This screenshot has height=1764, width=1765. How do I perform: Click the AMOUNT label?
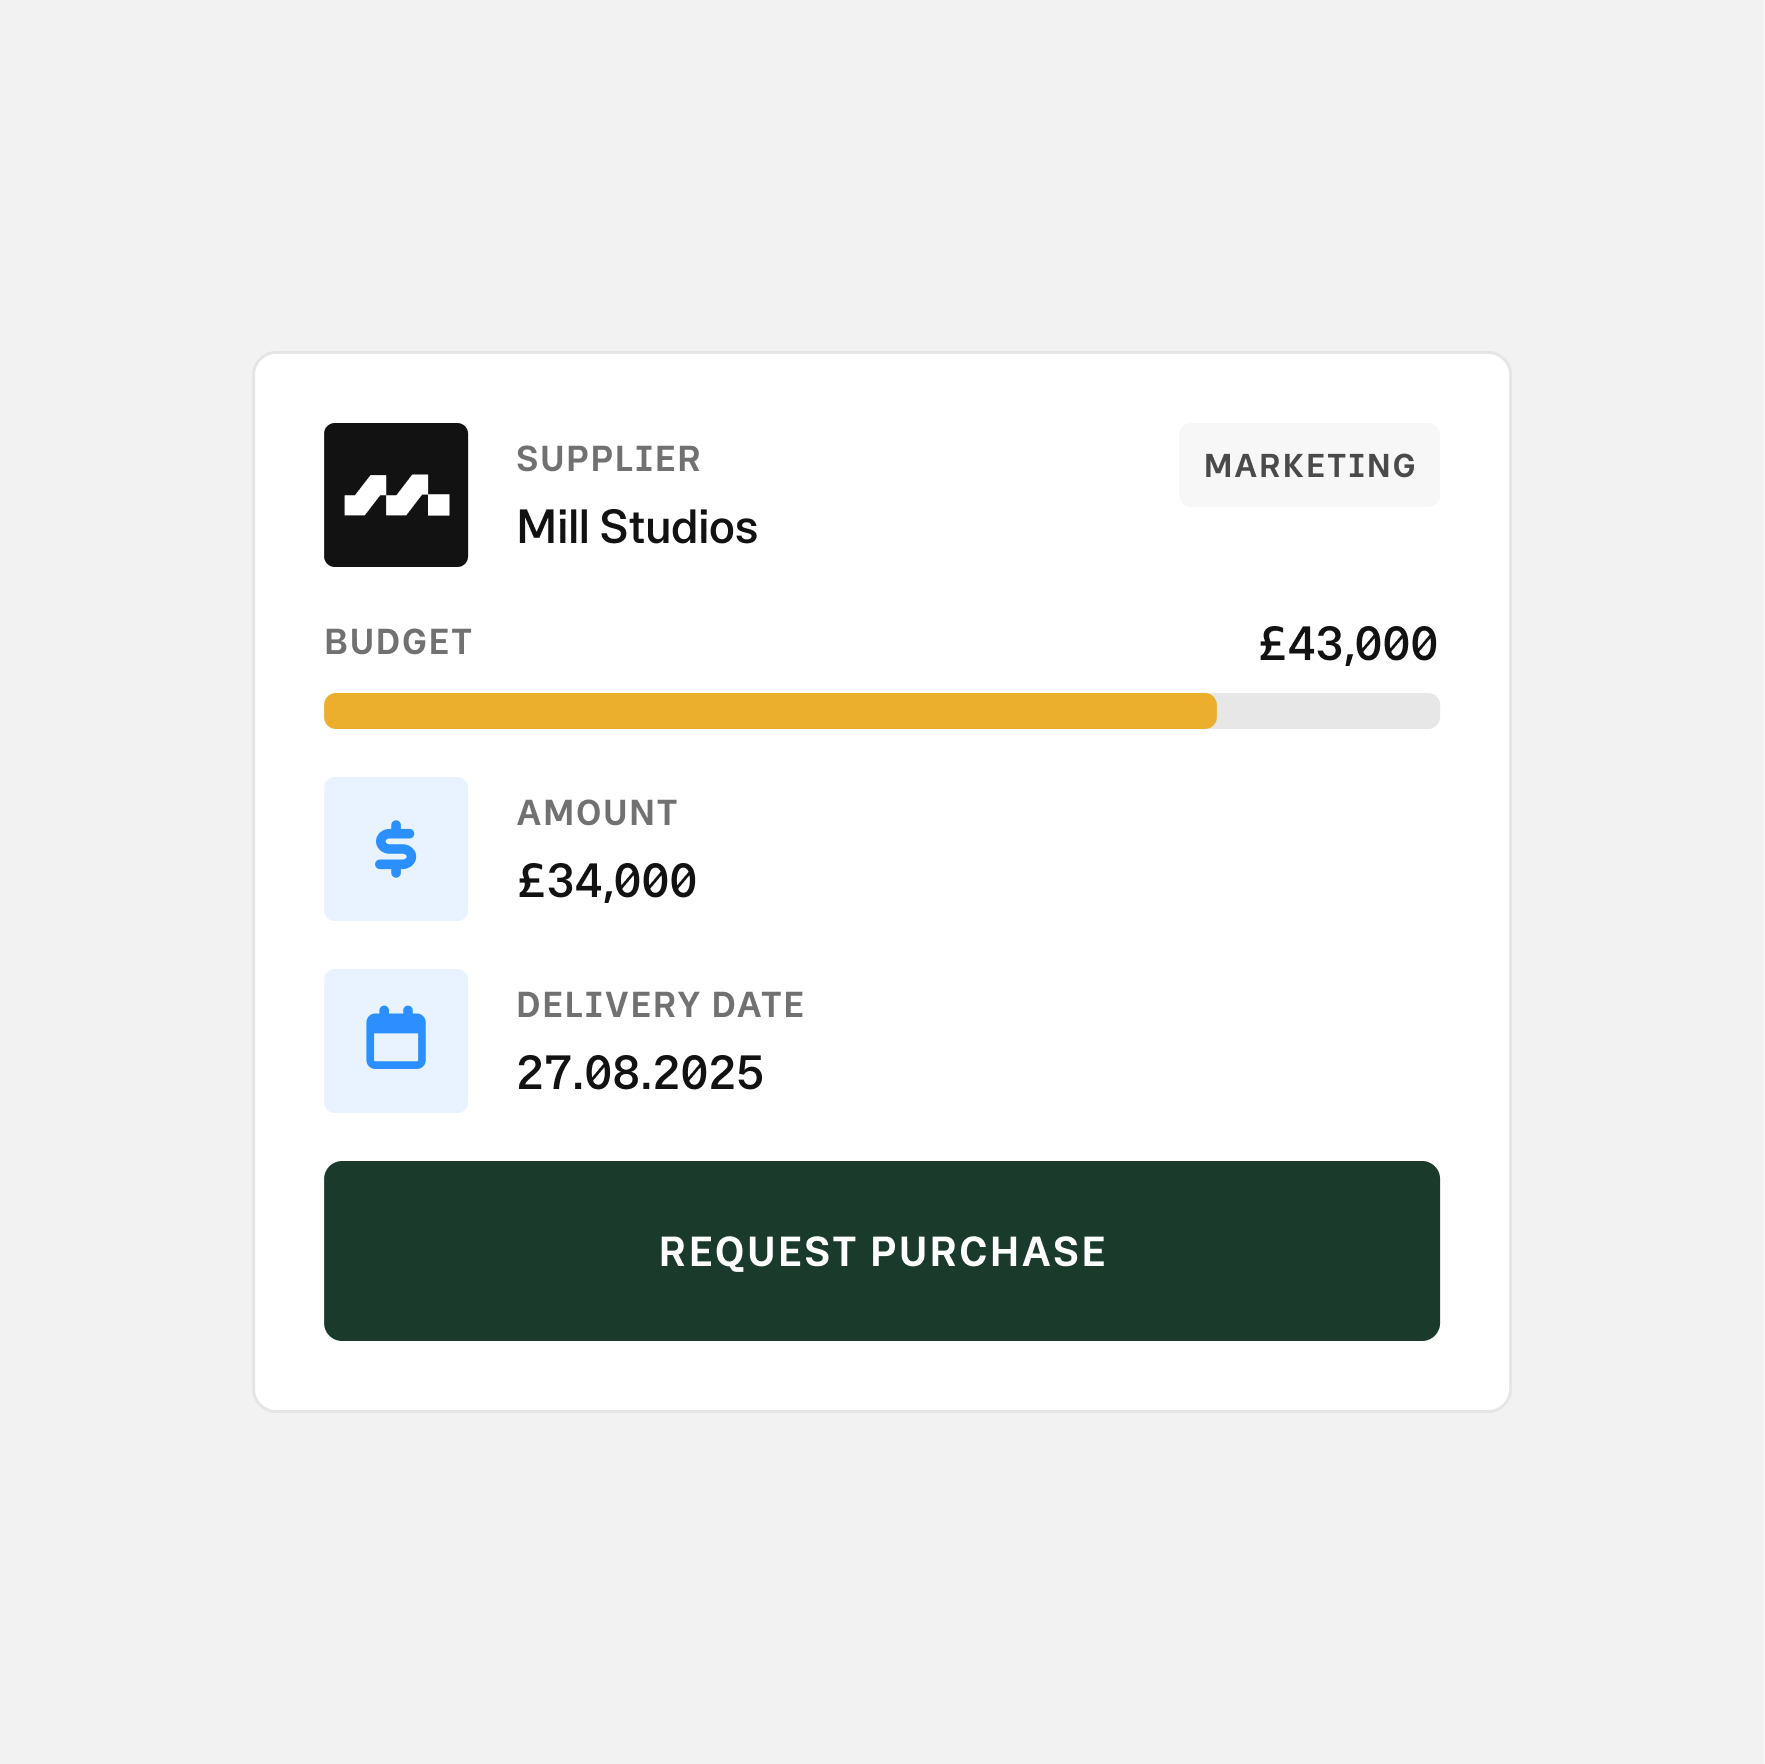(597, 813)
